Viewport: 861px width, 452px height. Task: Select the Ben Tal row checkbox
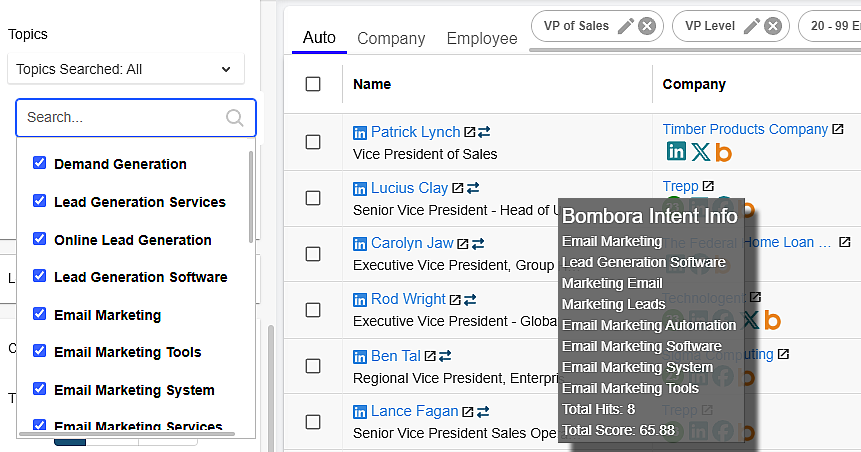coord(313,366)
